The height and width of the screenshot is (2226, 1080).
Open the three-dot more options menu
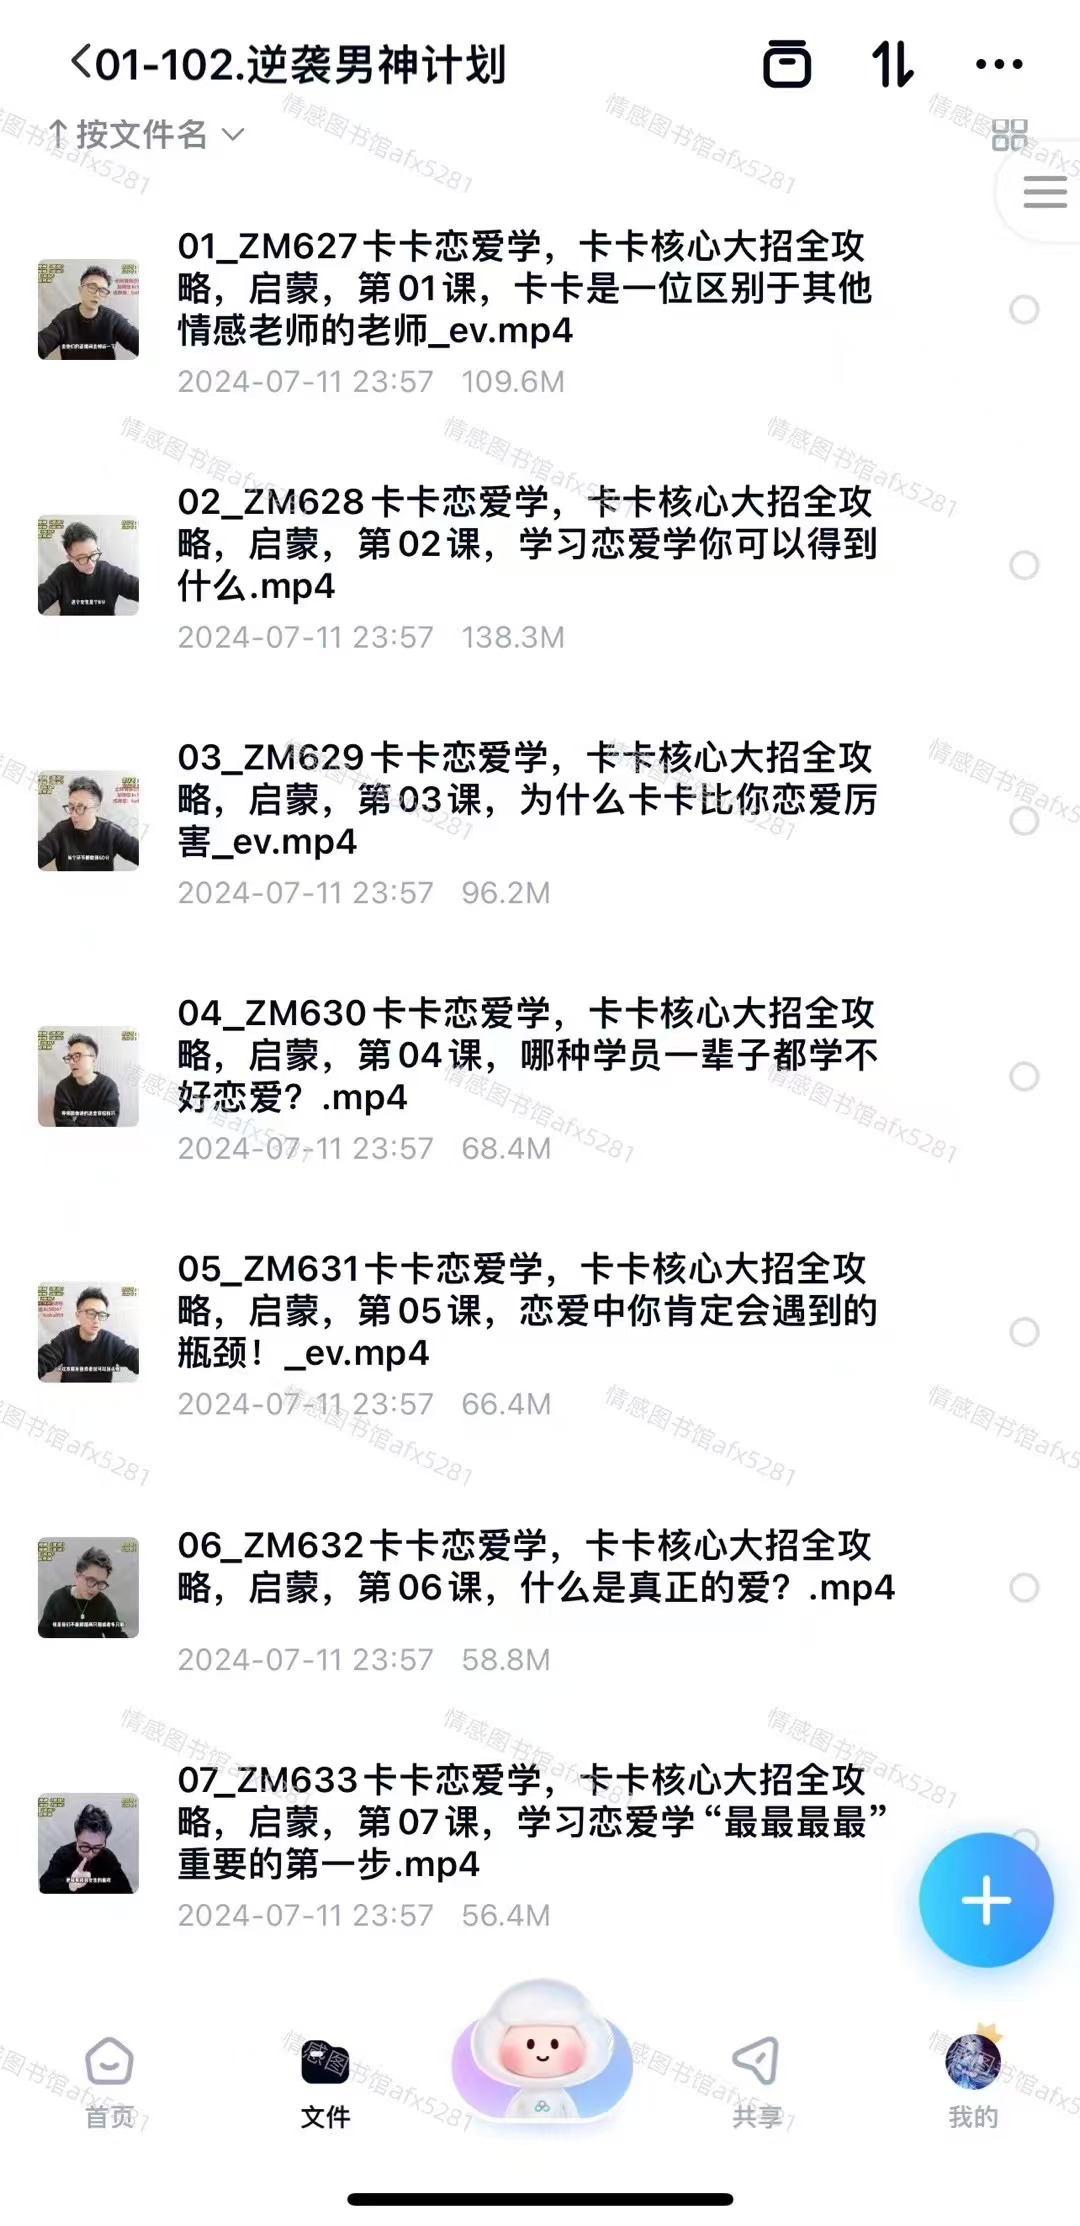pyautogui.click(x=998, y=65)
